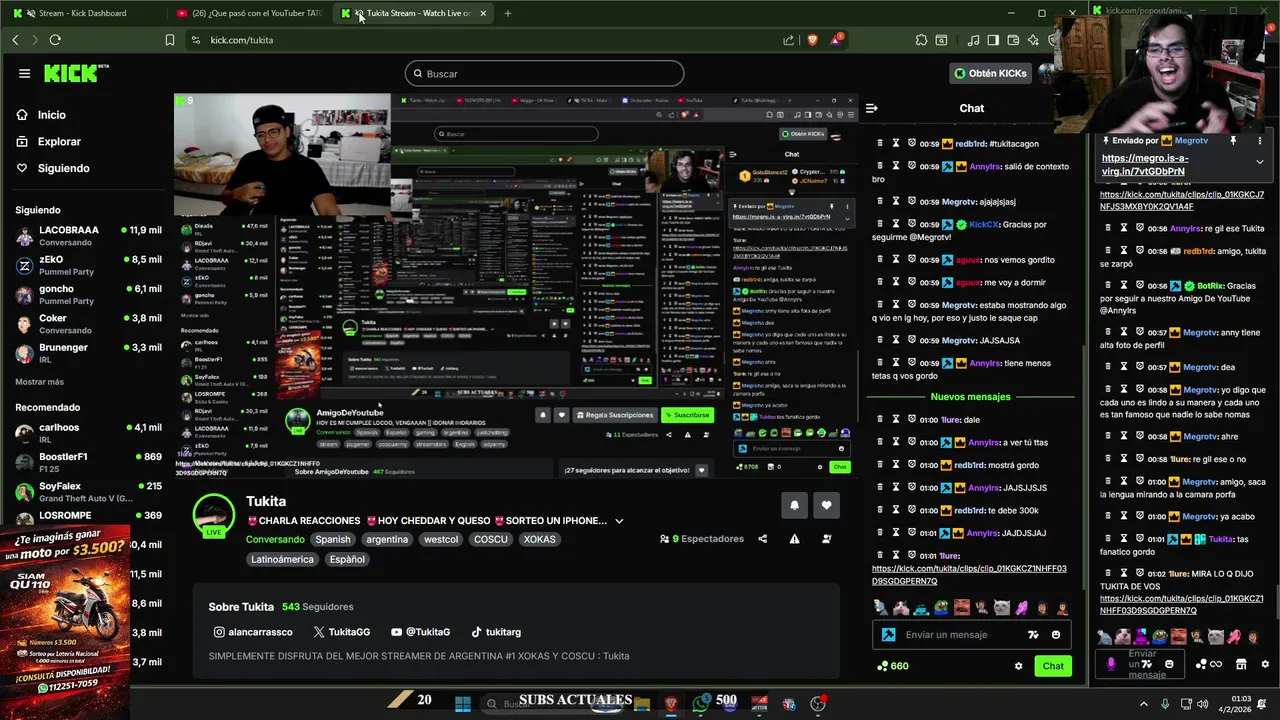The image size is (1280, 720).
Task: Open the 7TV emote menu in main chat
Action: click(x=1033, y=635)
